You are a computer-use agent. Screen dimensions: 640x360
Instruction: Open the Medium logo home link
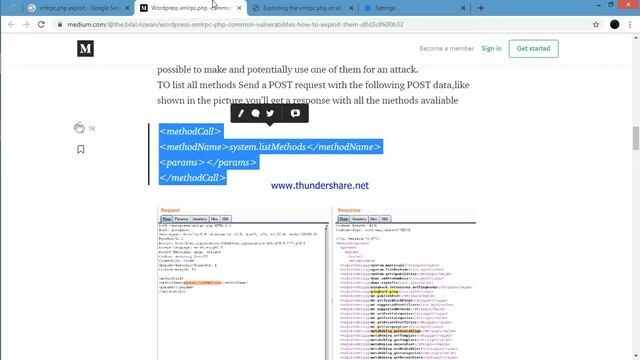(x=85, y=49)
